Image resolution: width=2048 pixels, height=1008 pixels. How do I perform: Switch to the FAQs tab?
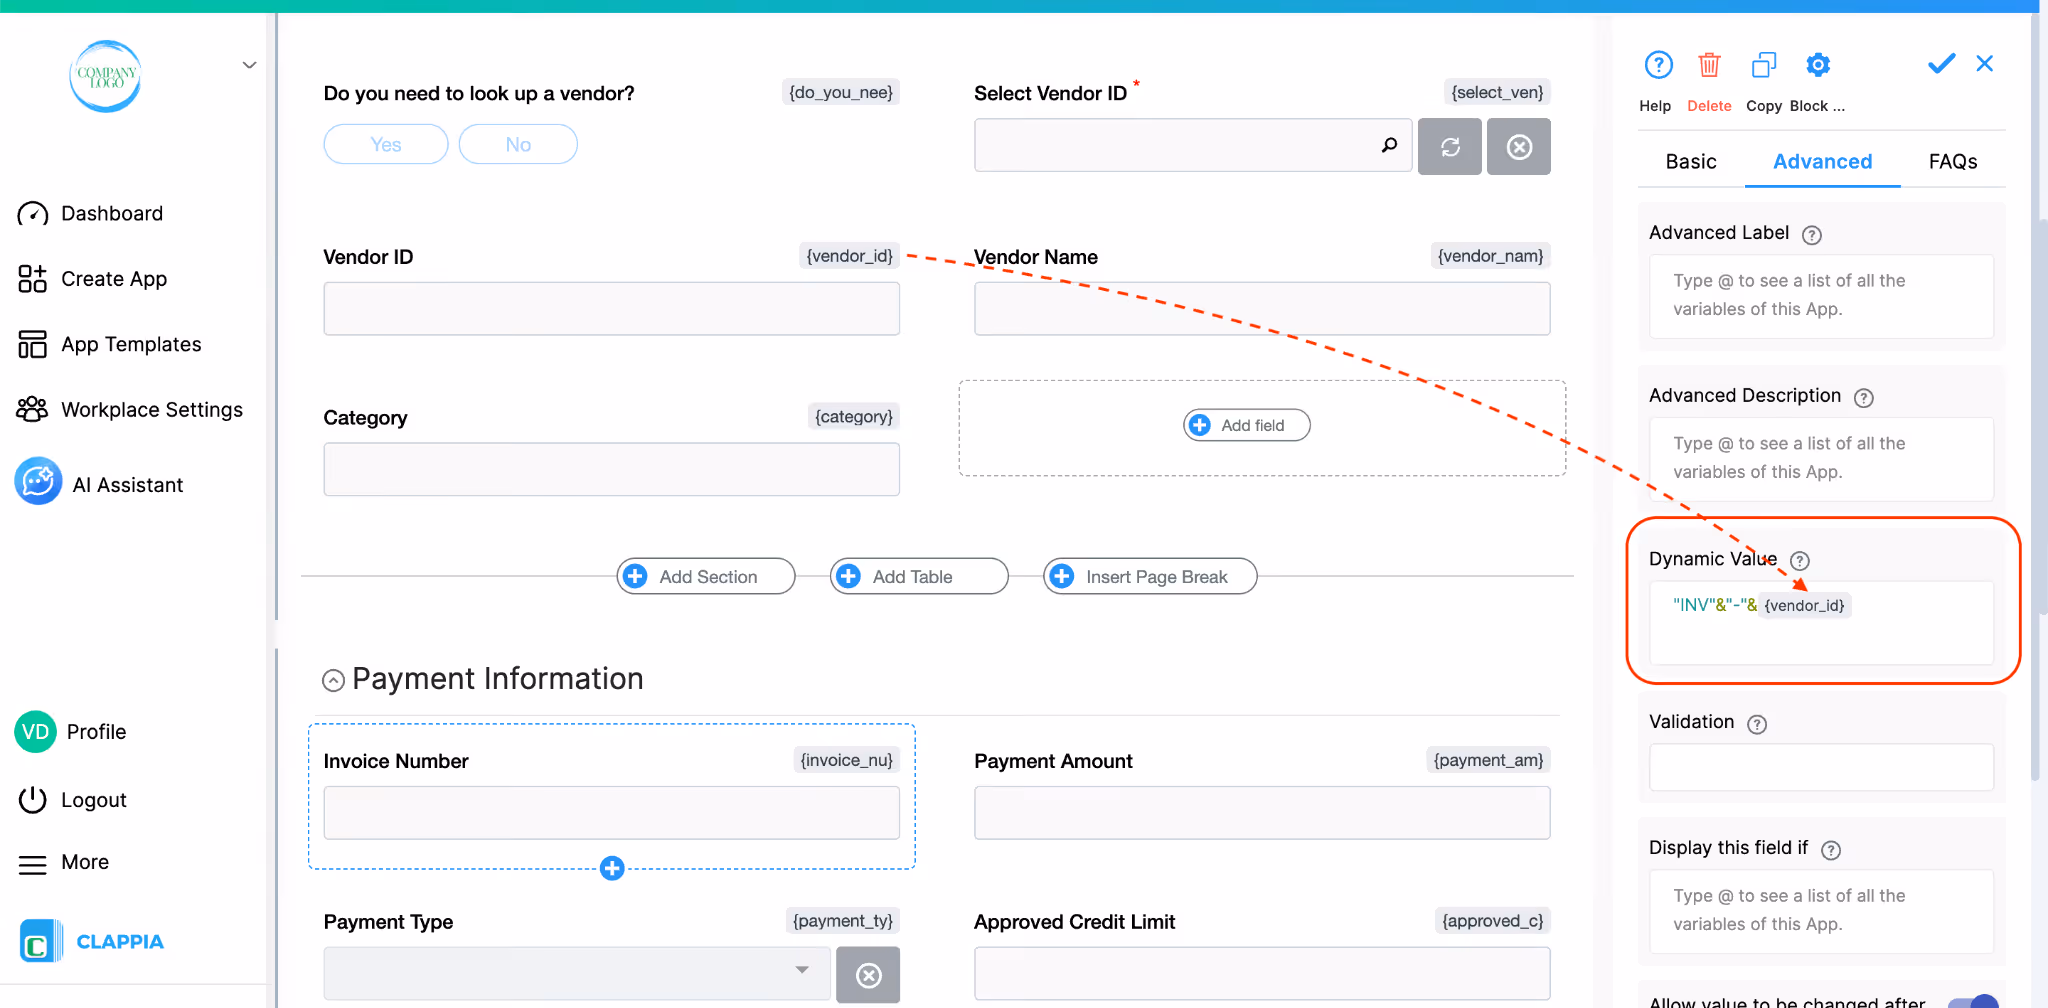pos(1953,161)
